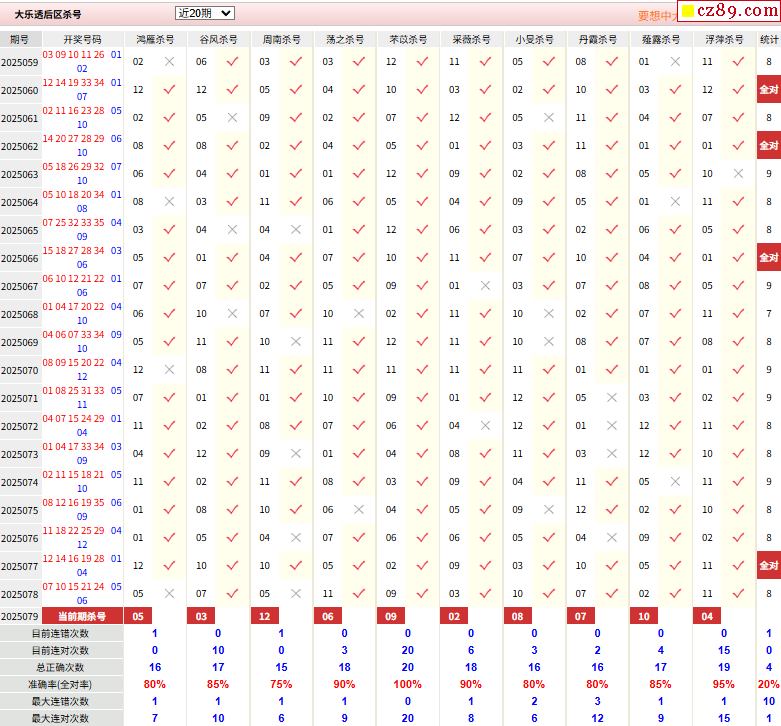781x726 pixels.
Task: Click the gray X in 荡之 column, row 2025075
Action: (359, 509)
